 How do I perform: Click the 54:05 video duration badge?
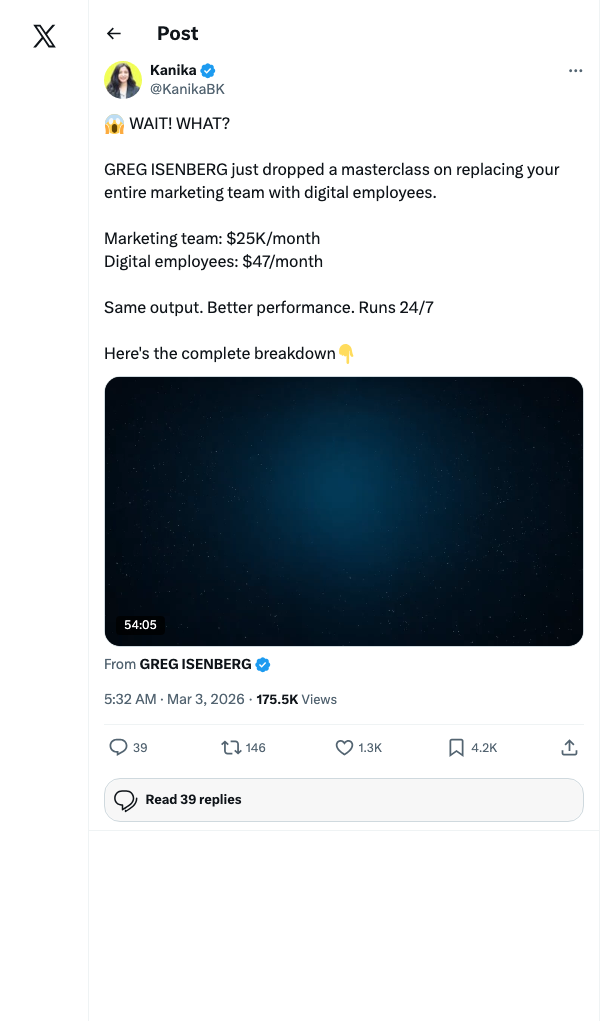pyautogui.click(x=140, y=624)
